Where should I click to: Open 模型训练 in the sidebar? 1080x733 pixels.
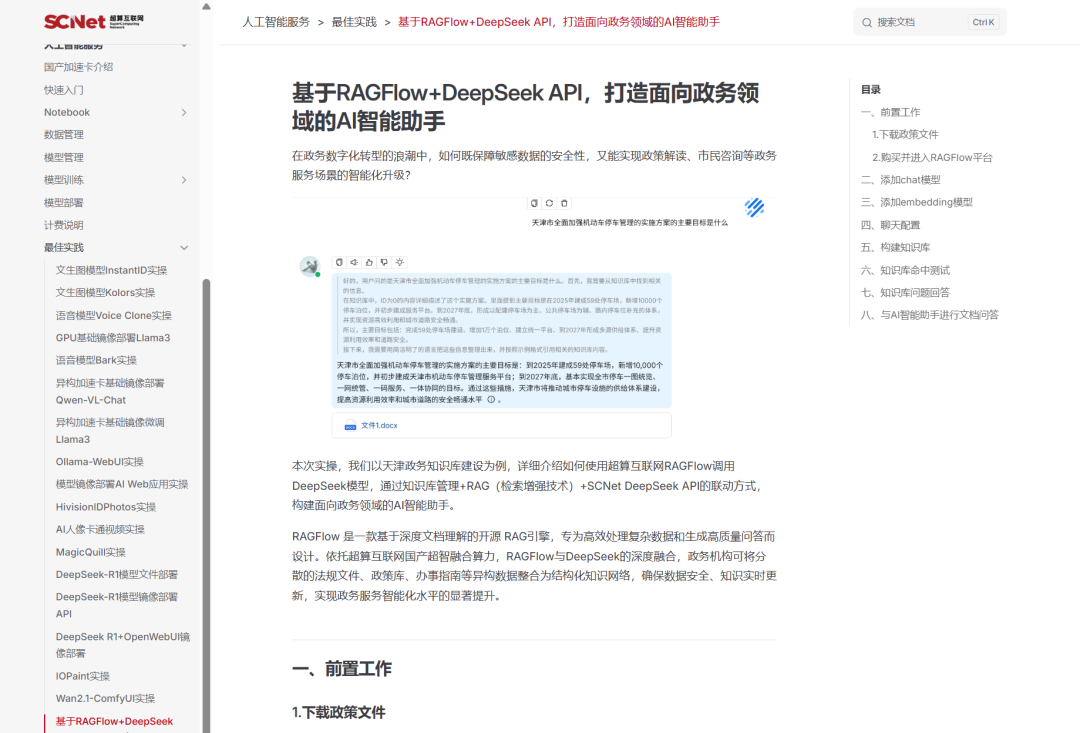pyautogui.click(x=64, y=180)
